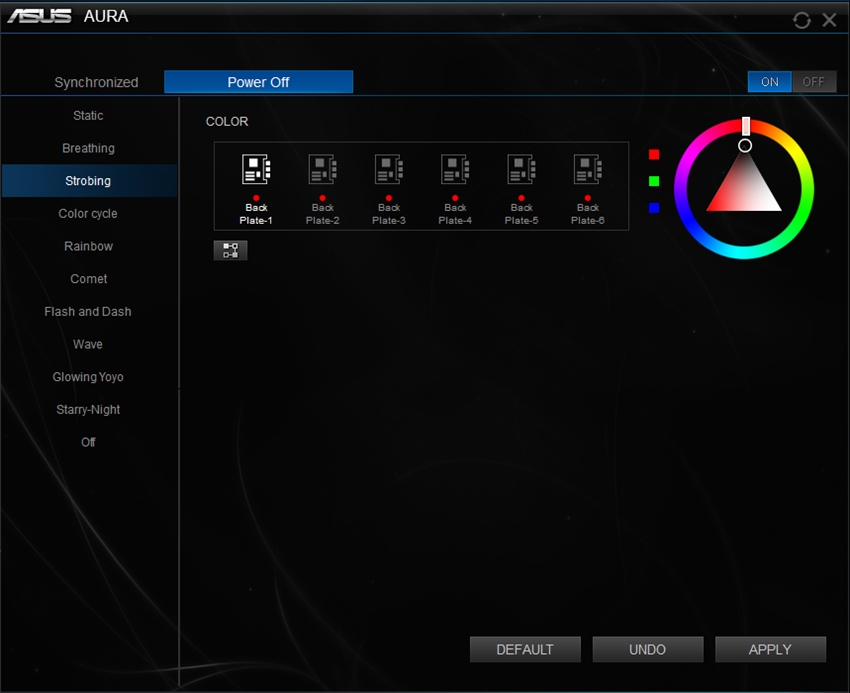
Task: Click the cyan area of hue ring
Action: [x=744, y=252]
